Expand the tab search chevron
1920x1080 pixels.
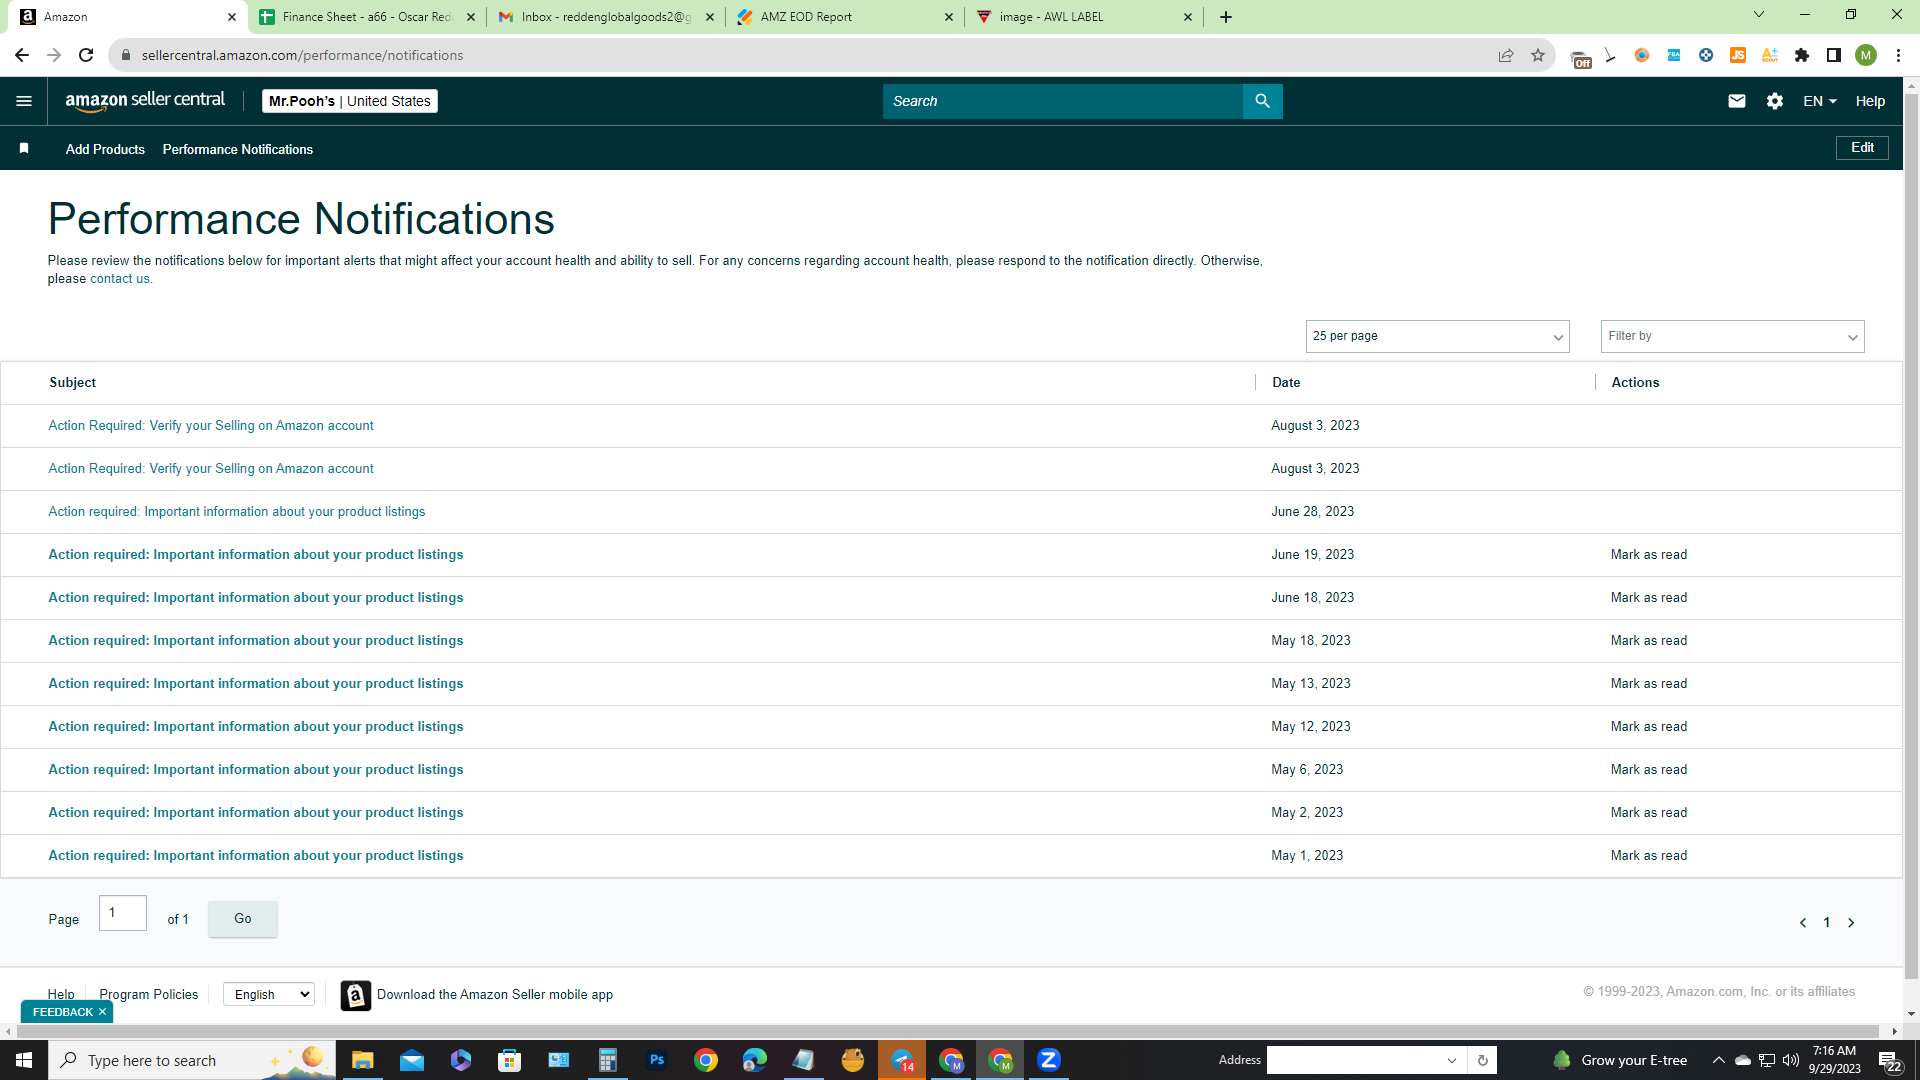coord(1759,15)
